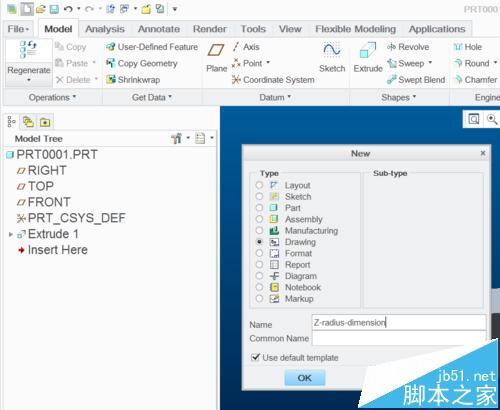The image size is (500, 410).
Task: Open Model Tree settings tool icon
Action: 177,138
